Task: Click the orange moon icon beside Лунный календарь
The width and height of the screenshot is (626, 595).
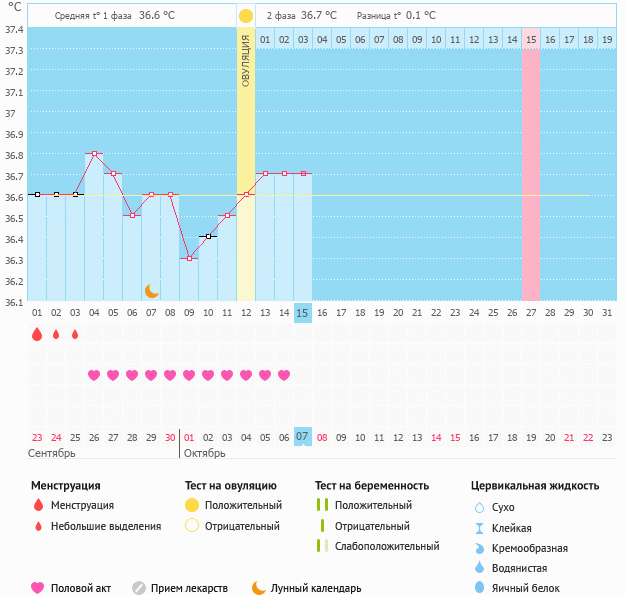Action: [x=259, y=588]
